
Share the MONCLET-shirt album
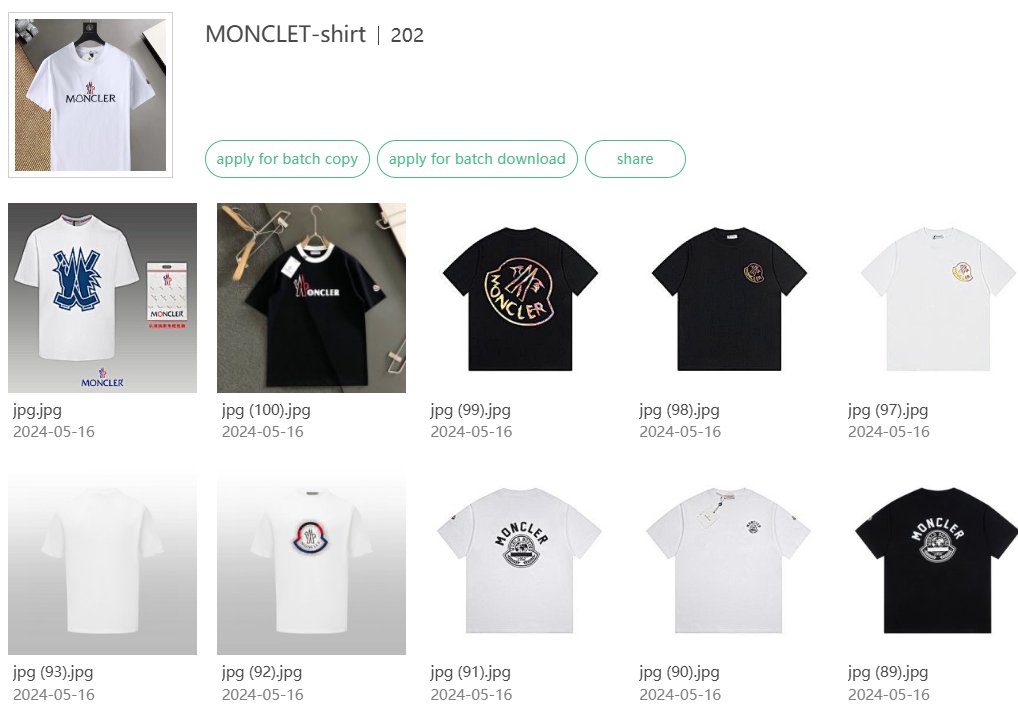(x=635, y=159)
